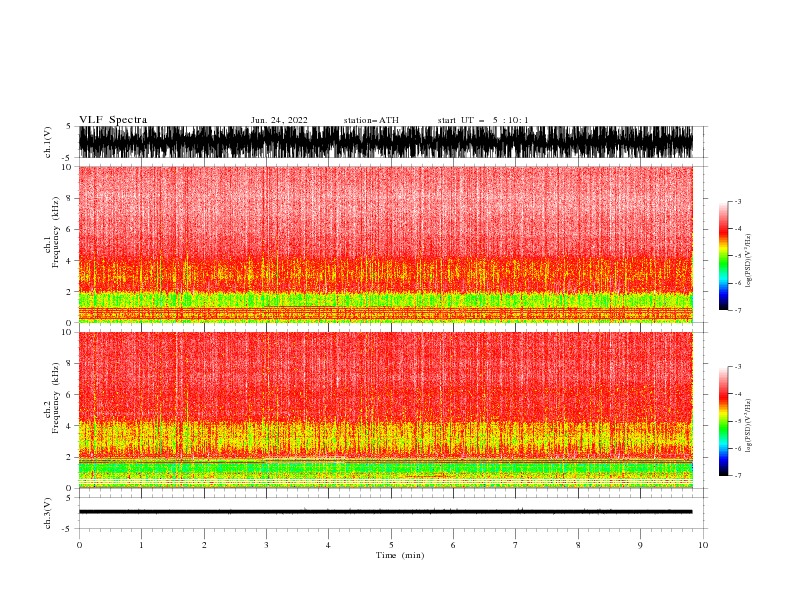The height and width of the screenshot is (612, 792).
Task: Select the date "Jun. 24, 2022"
Action: 279,120
